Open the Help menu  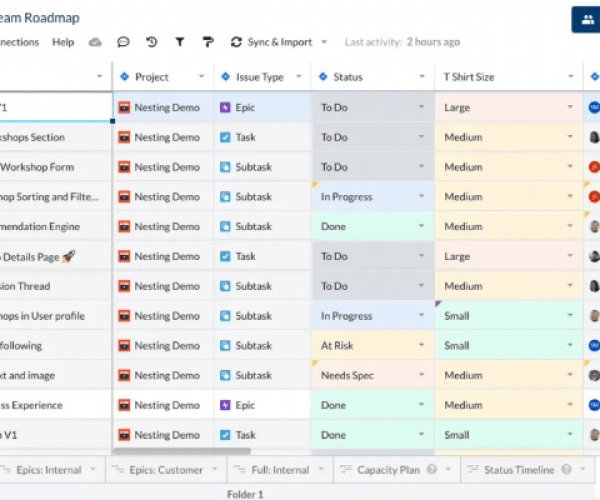[63, 42]
